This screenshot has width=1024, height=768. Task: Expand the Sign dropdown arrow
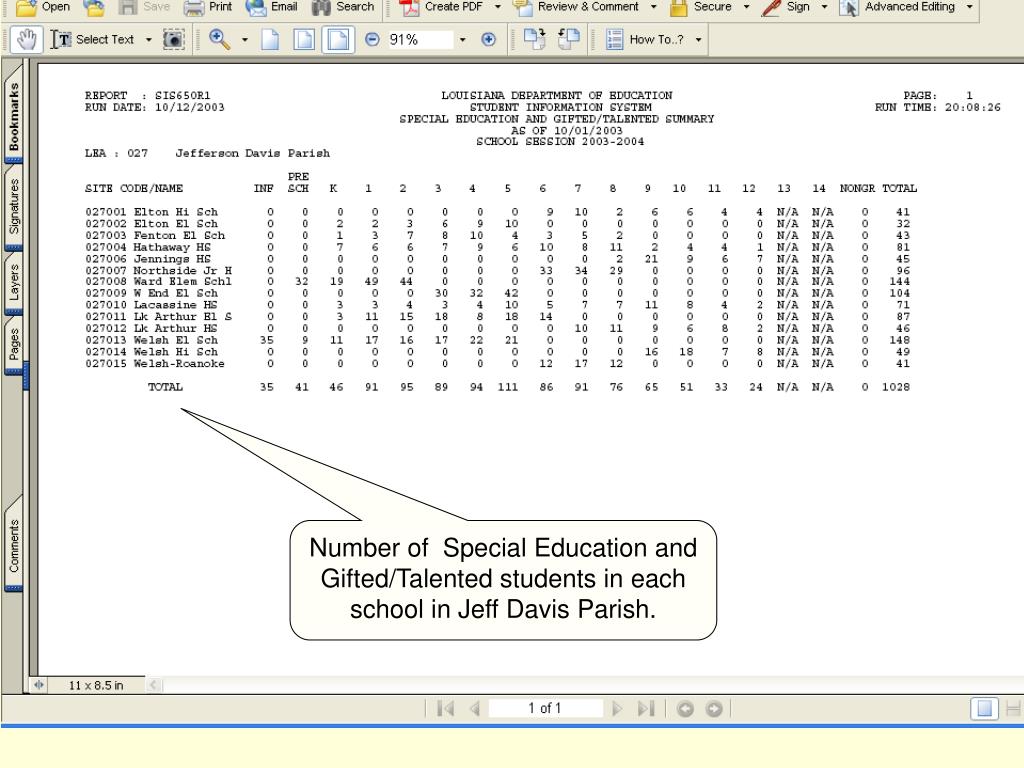824,7
